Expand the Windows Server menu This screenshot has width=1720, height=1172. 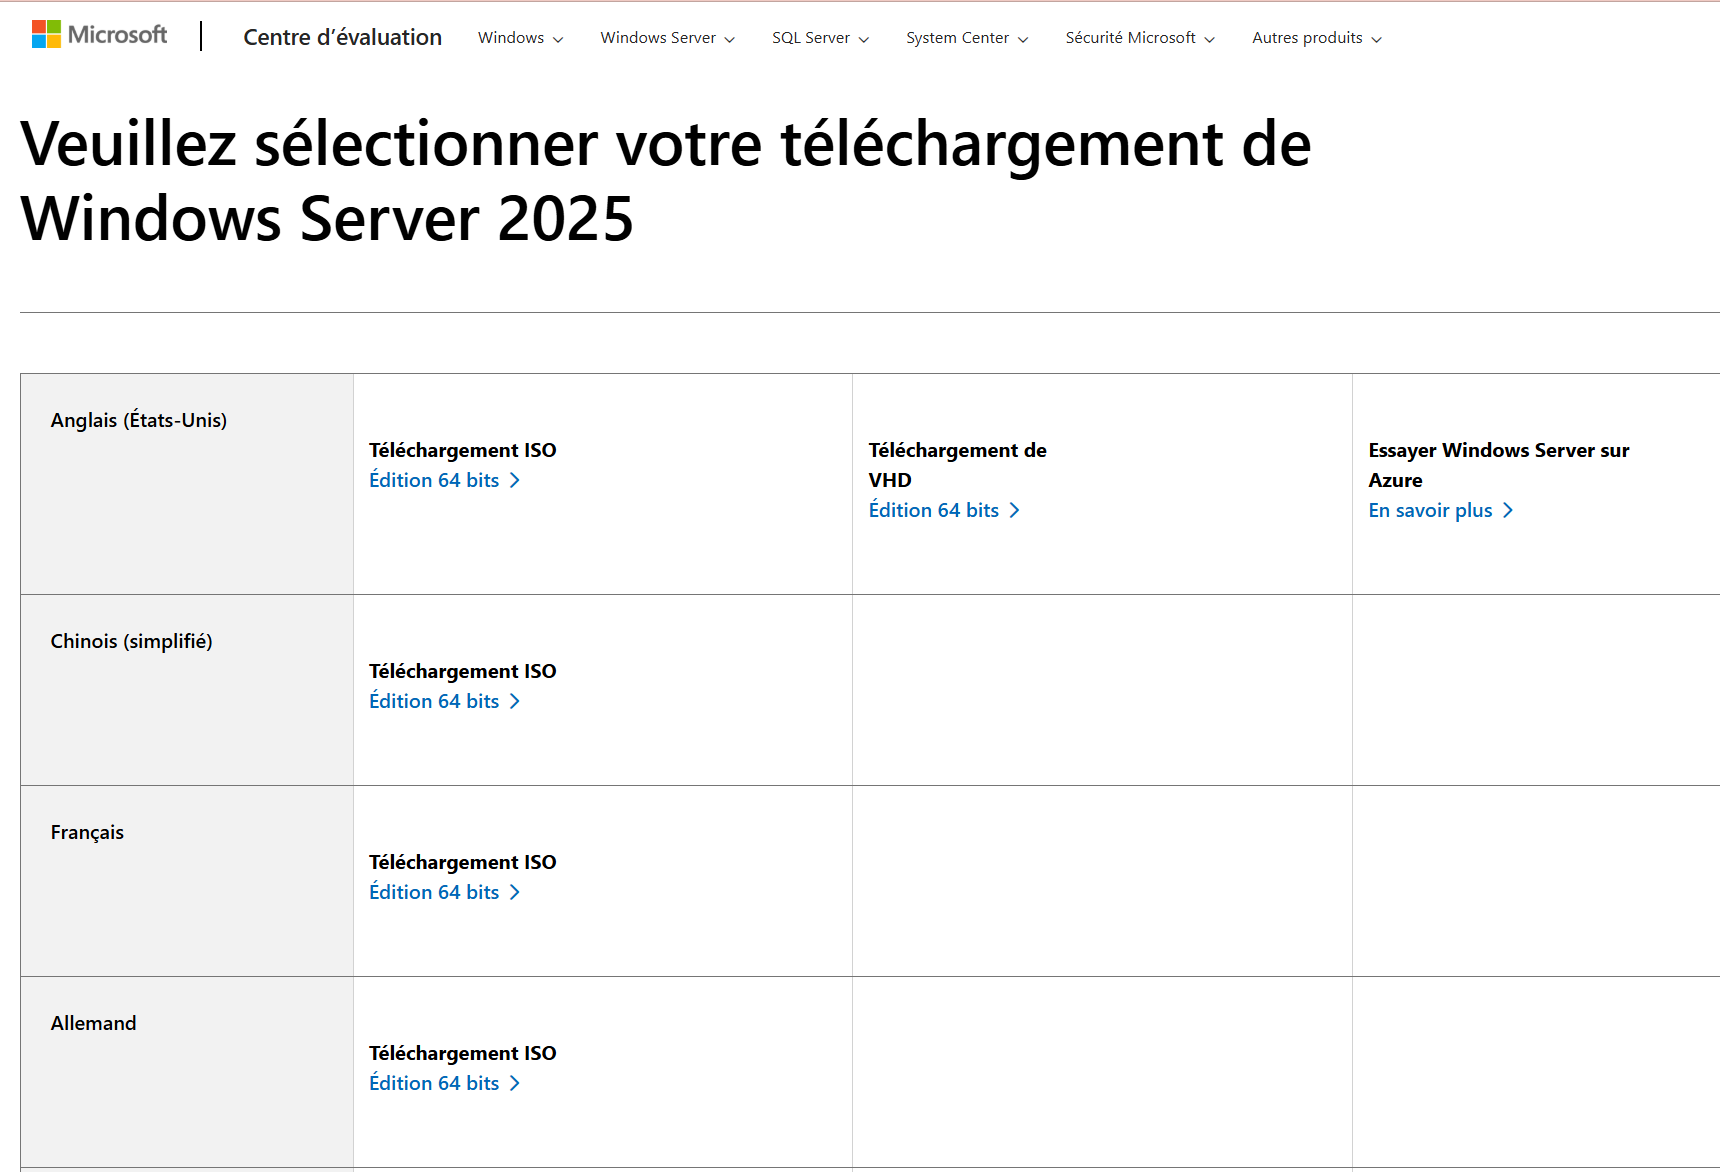pyautogui.click(x=667, y=38)
